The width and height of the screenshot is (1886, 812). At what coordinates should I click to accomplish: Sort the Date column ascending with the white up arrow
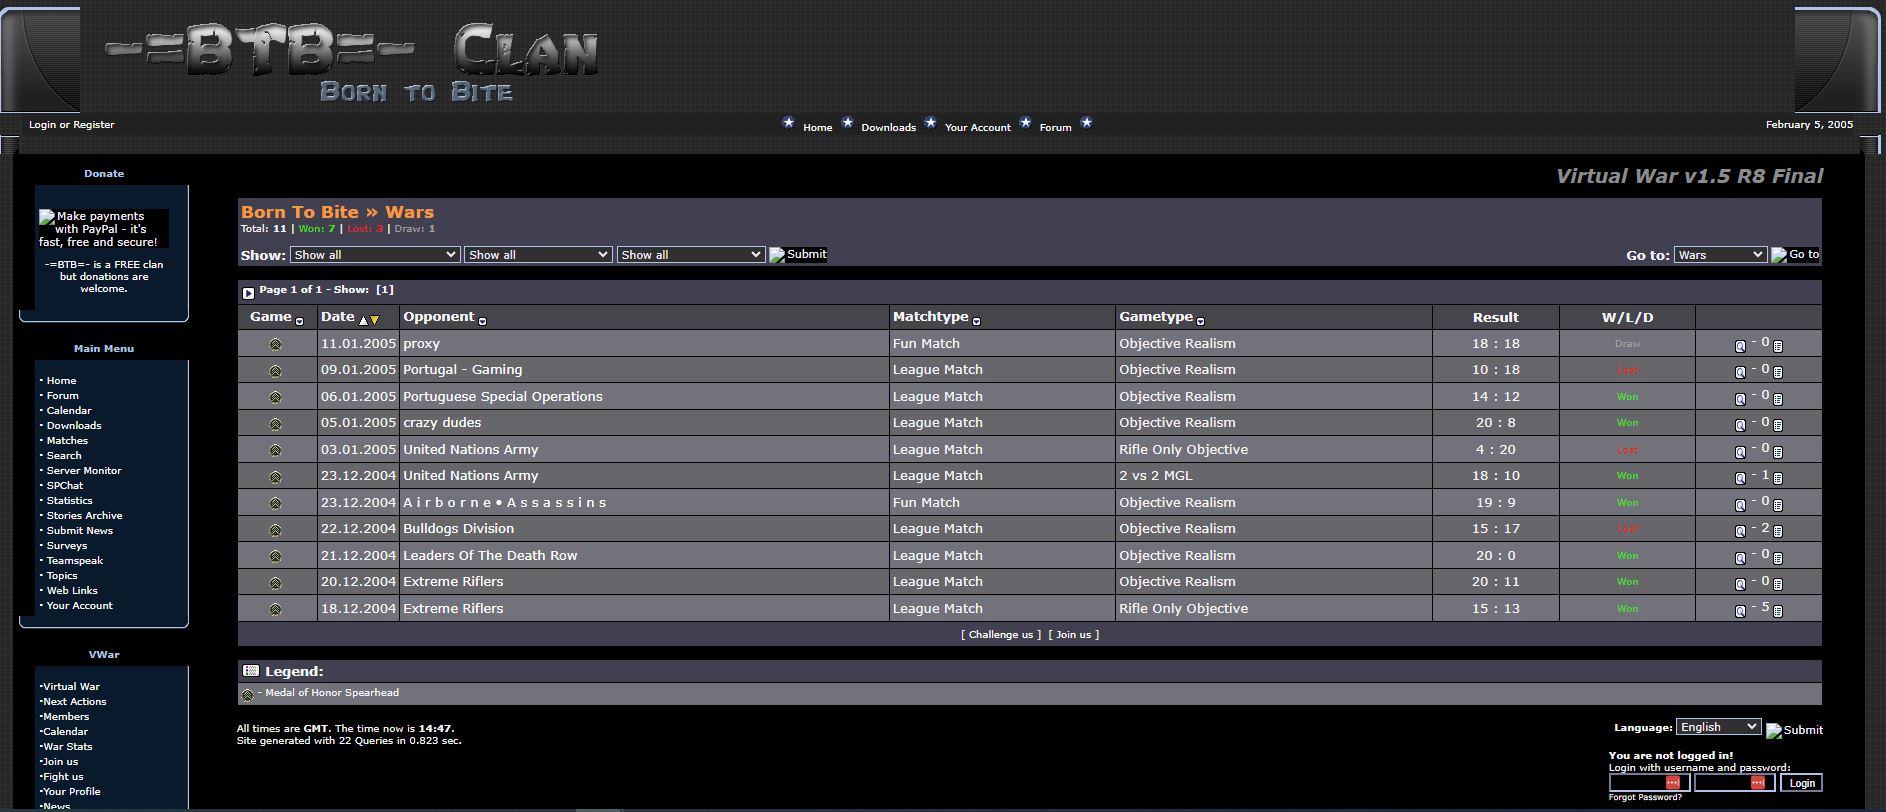(x=363, y=320)
